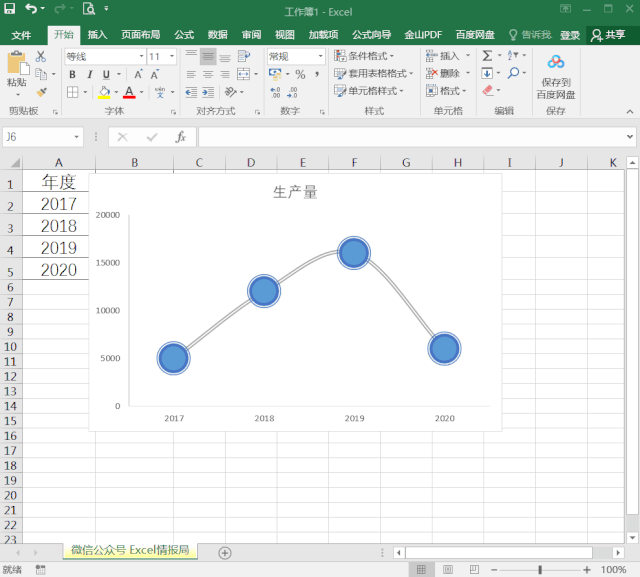Switch to 视图 tab
Screen dimensions: 640x577
click(x=285, y=35)
